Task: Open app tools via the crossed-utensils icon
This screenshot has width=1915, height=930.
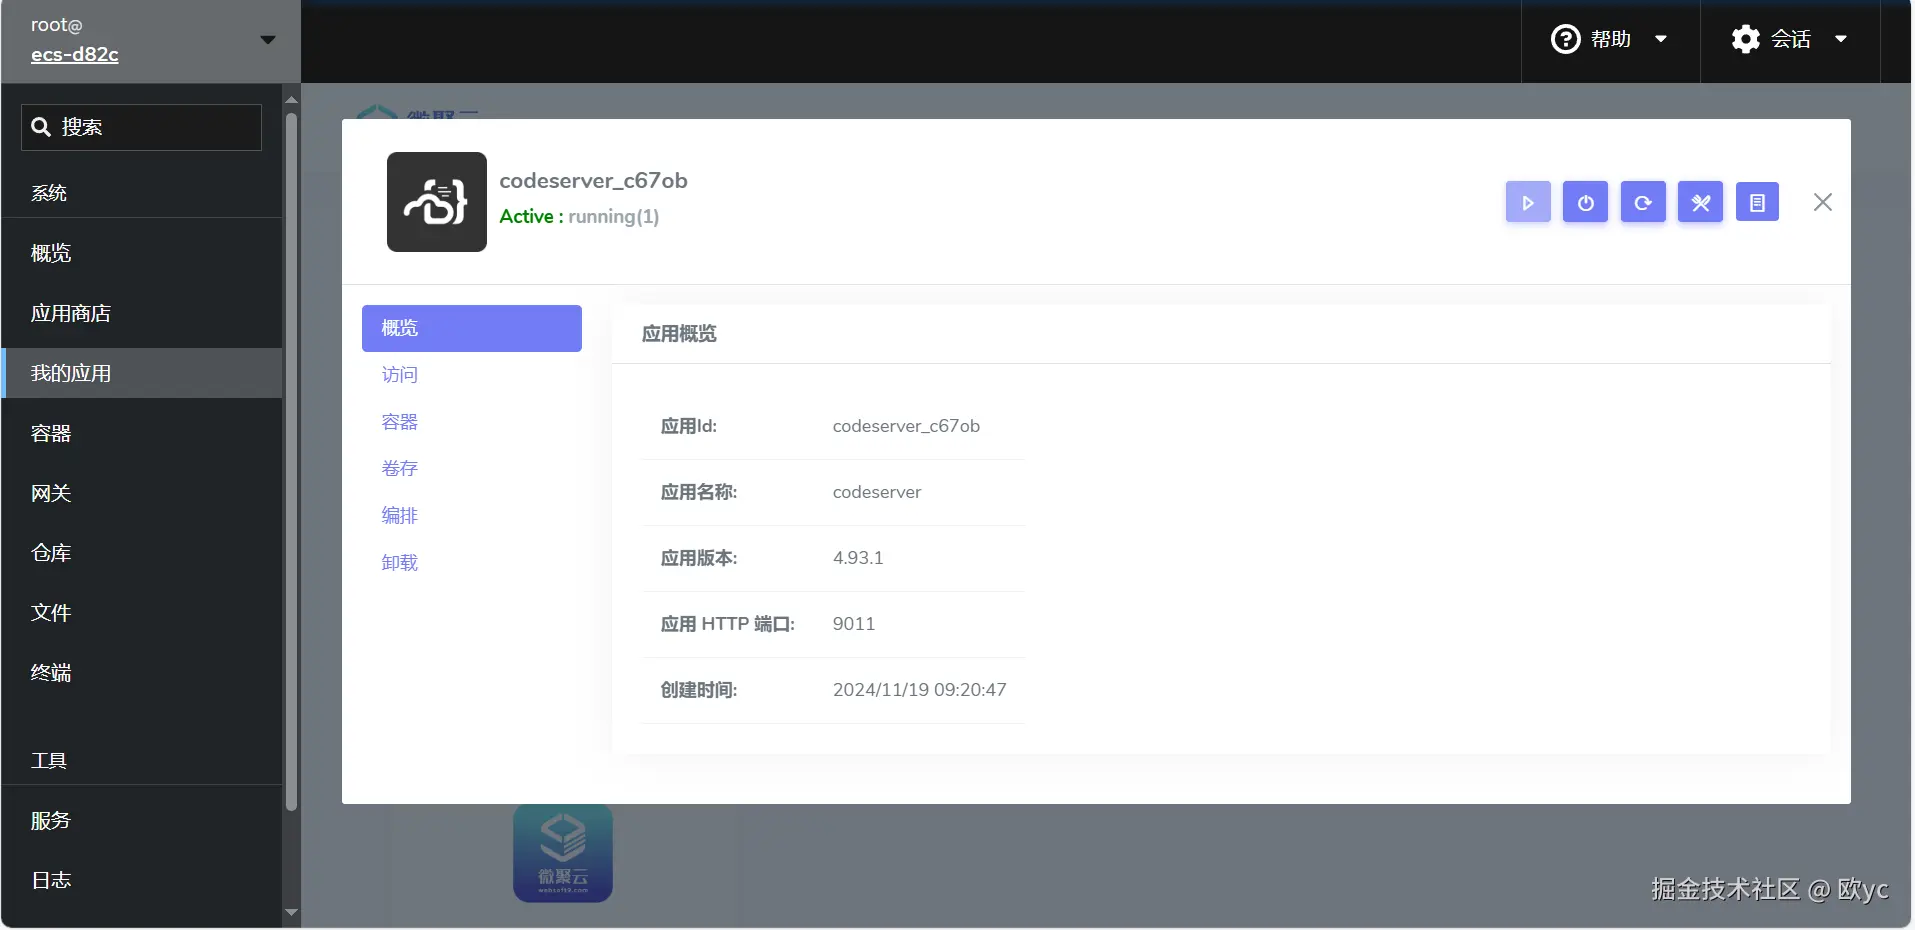Action: [1700, 202]
